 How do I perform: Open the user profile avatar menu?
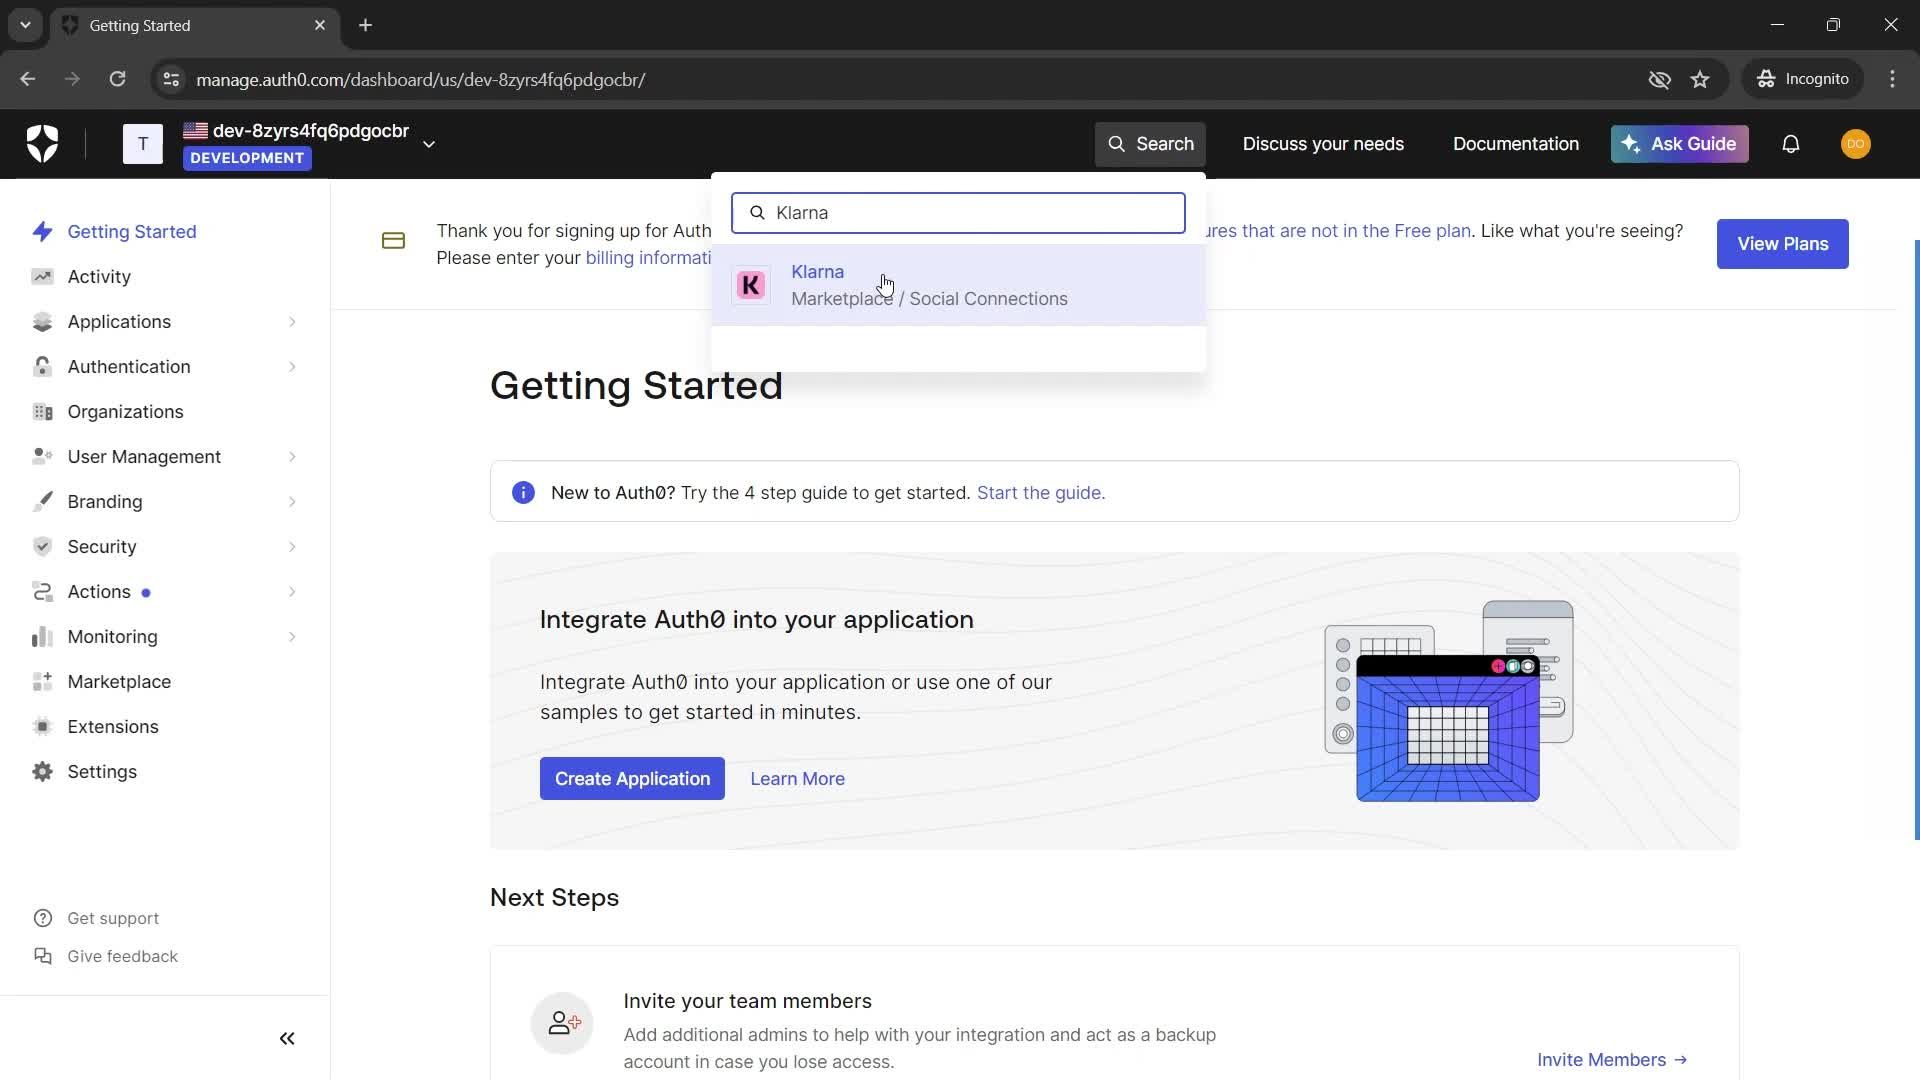pyautogui.click(x=1855, y=144)
